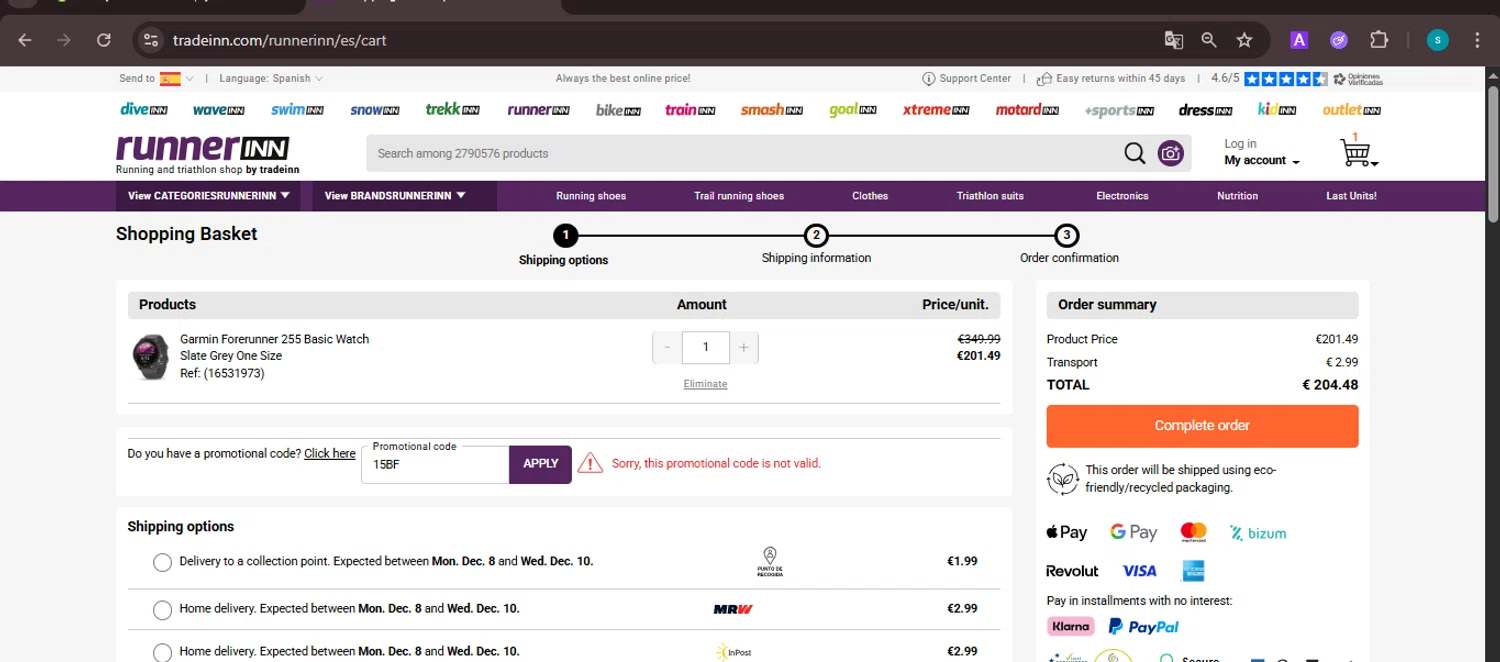
Task: Go to the kidinn store logo
Action: tap(1277, 109)
